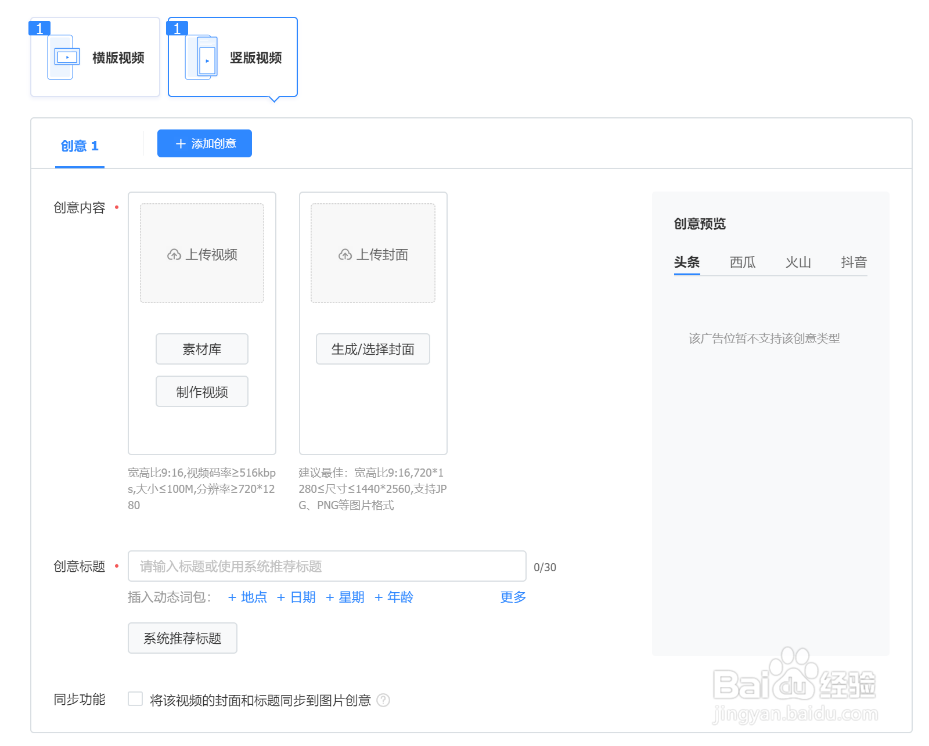Click 生成/选择封面 to choose a cover

pos(372,349)
